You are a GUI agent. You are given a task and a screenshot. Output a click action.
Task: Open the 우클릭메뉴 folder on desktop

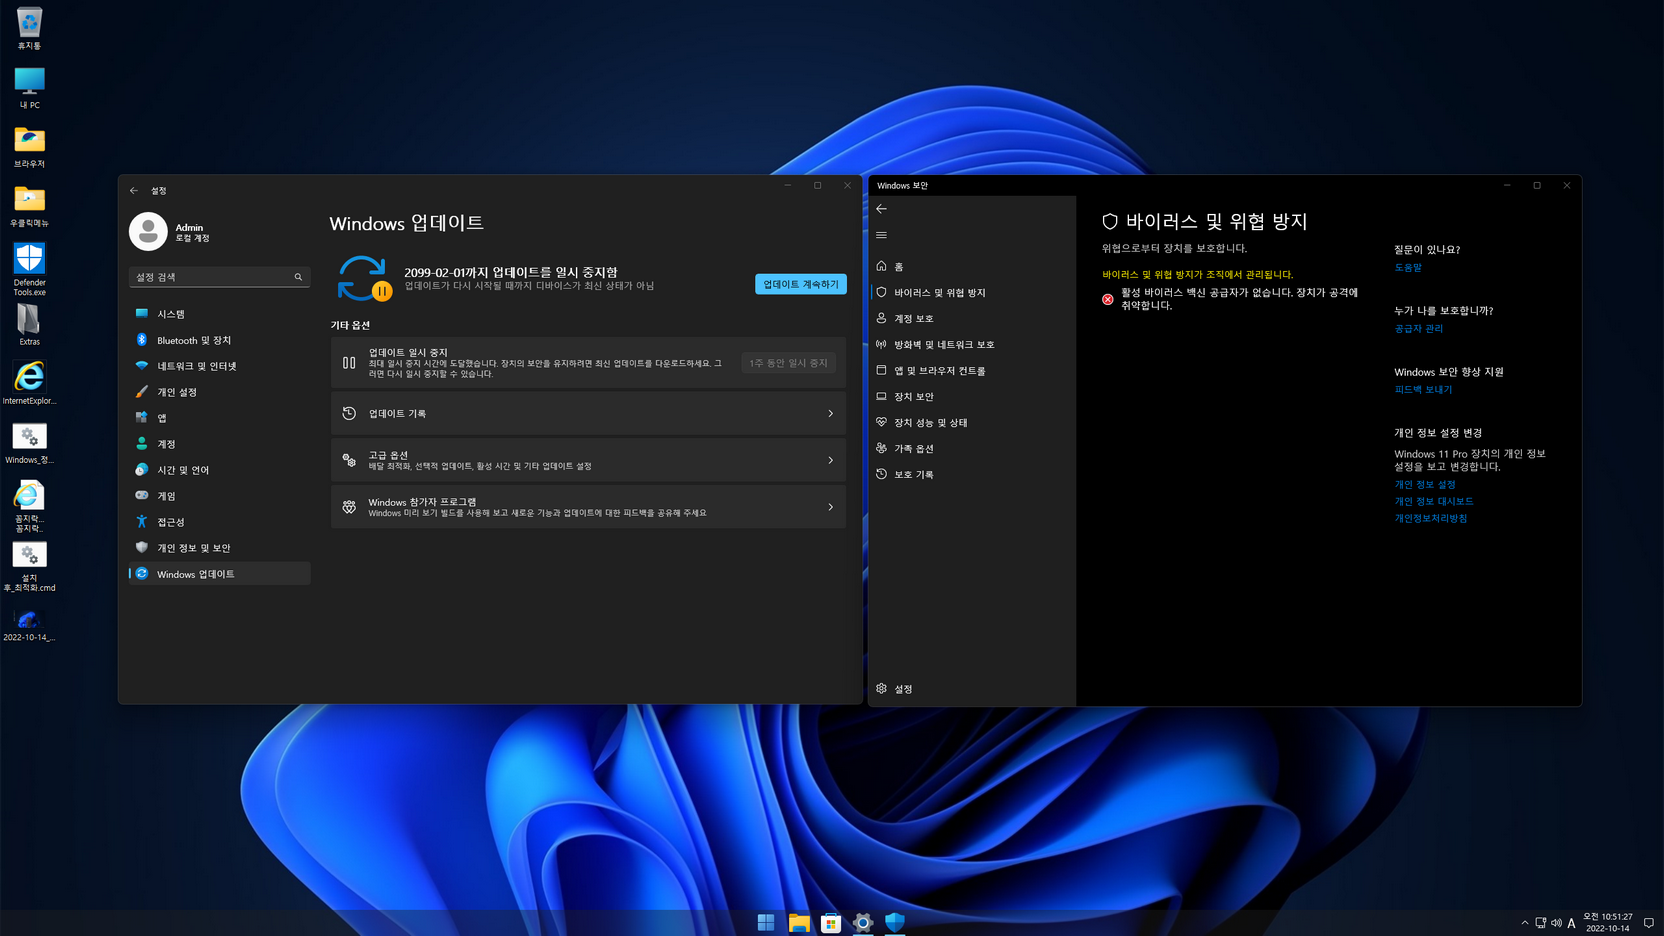tap(29, 206)
